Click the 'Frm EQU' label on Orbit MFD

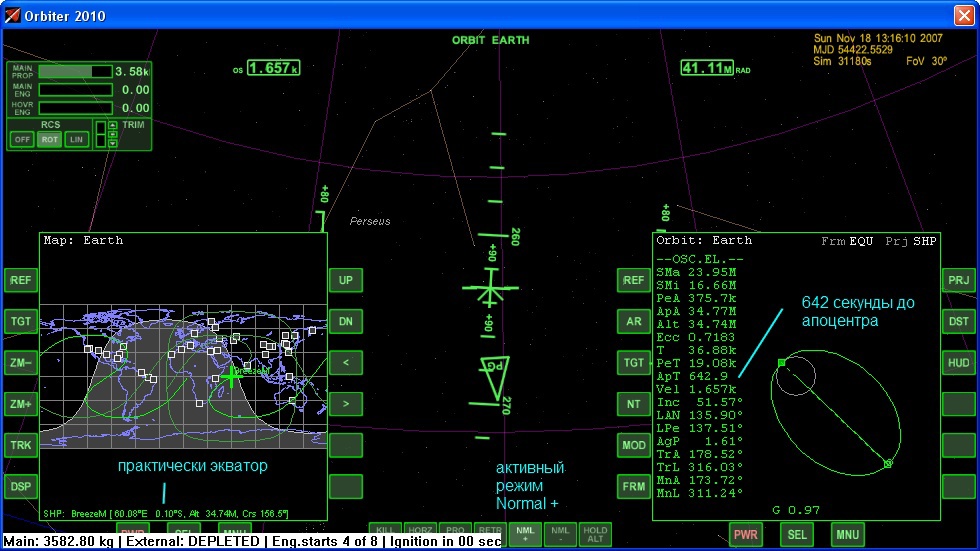pos(847,241)
